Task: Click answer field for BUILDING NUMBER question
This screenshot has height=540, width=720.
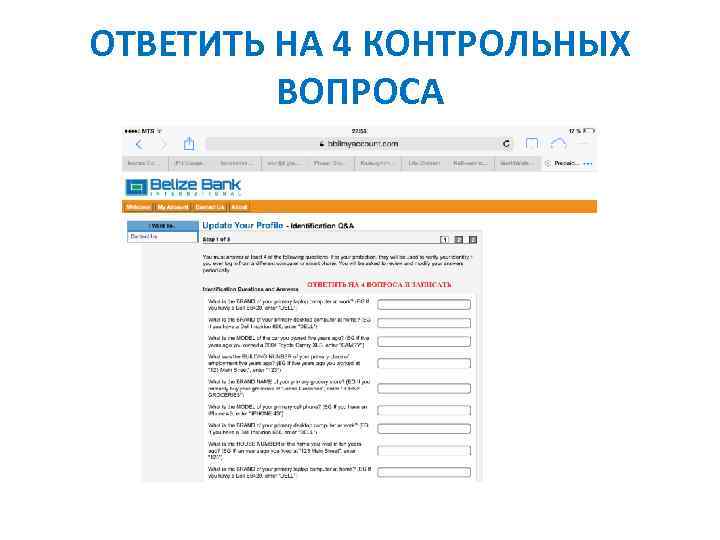Action: point(424,363)
